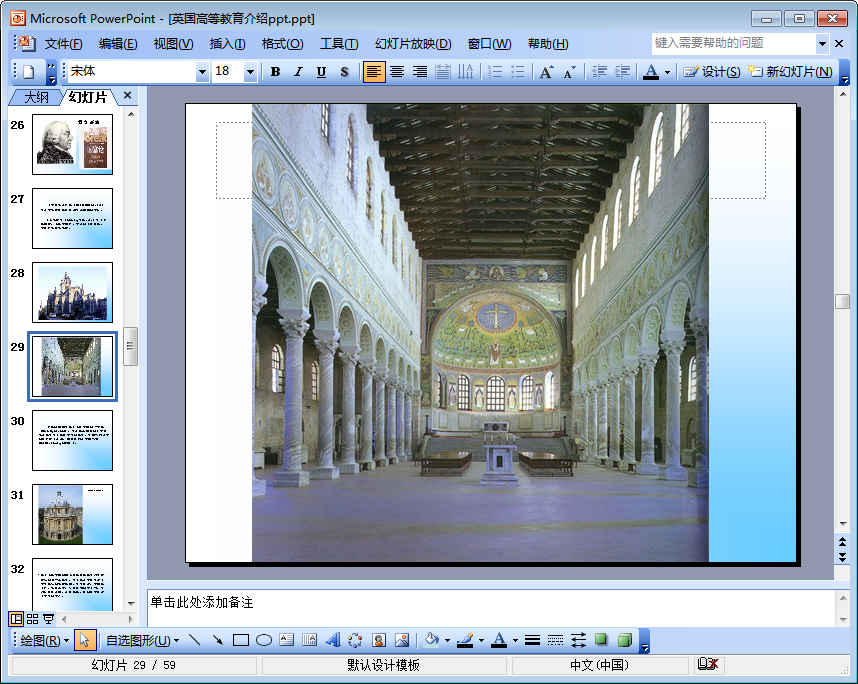Select Align Left alignment
858x684 pixels.
tap(374, 72)
